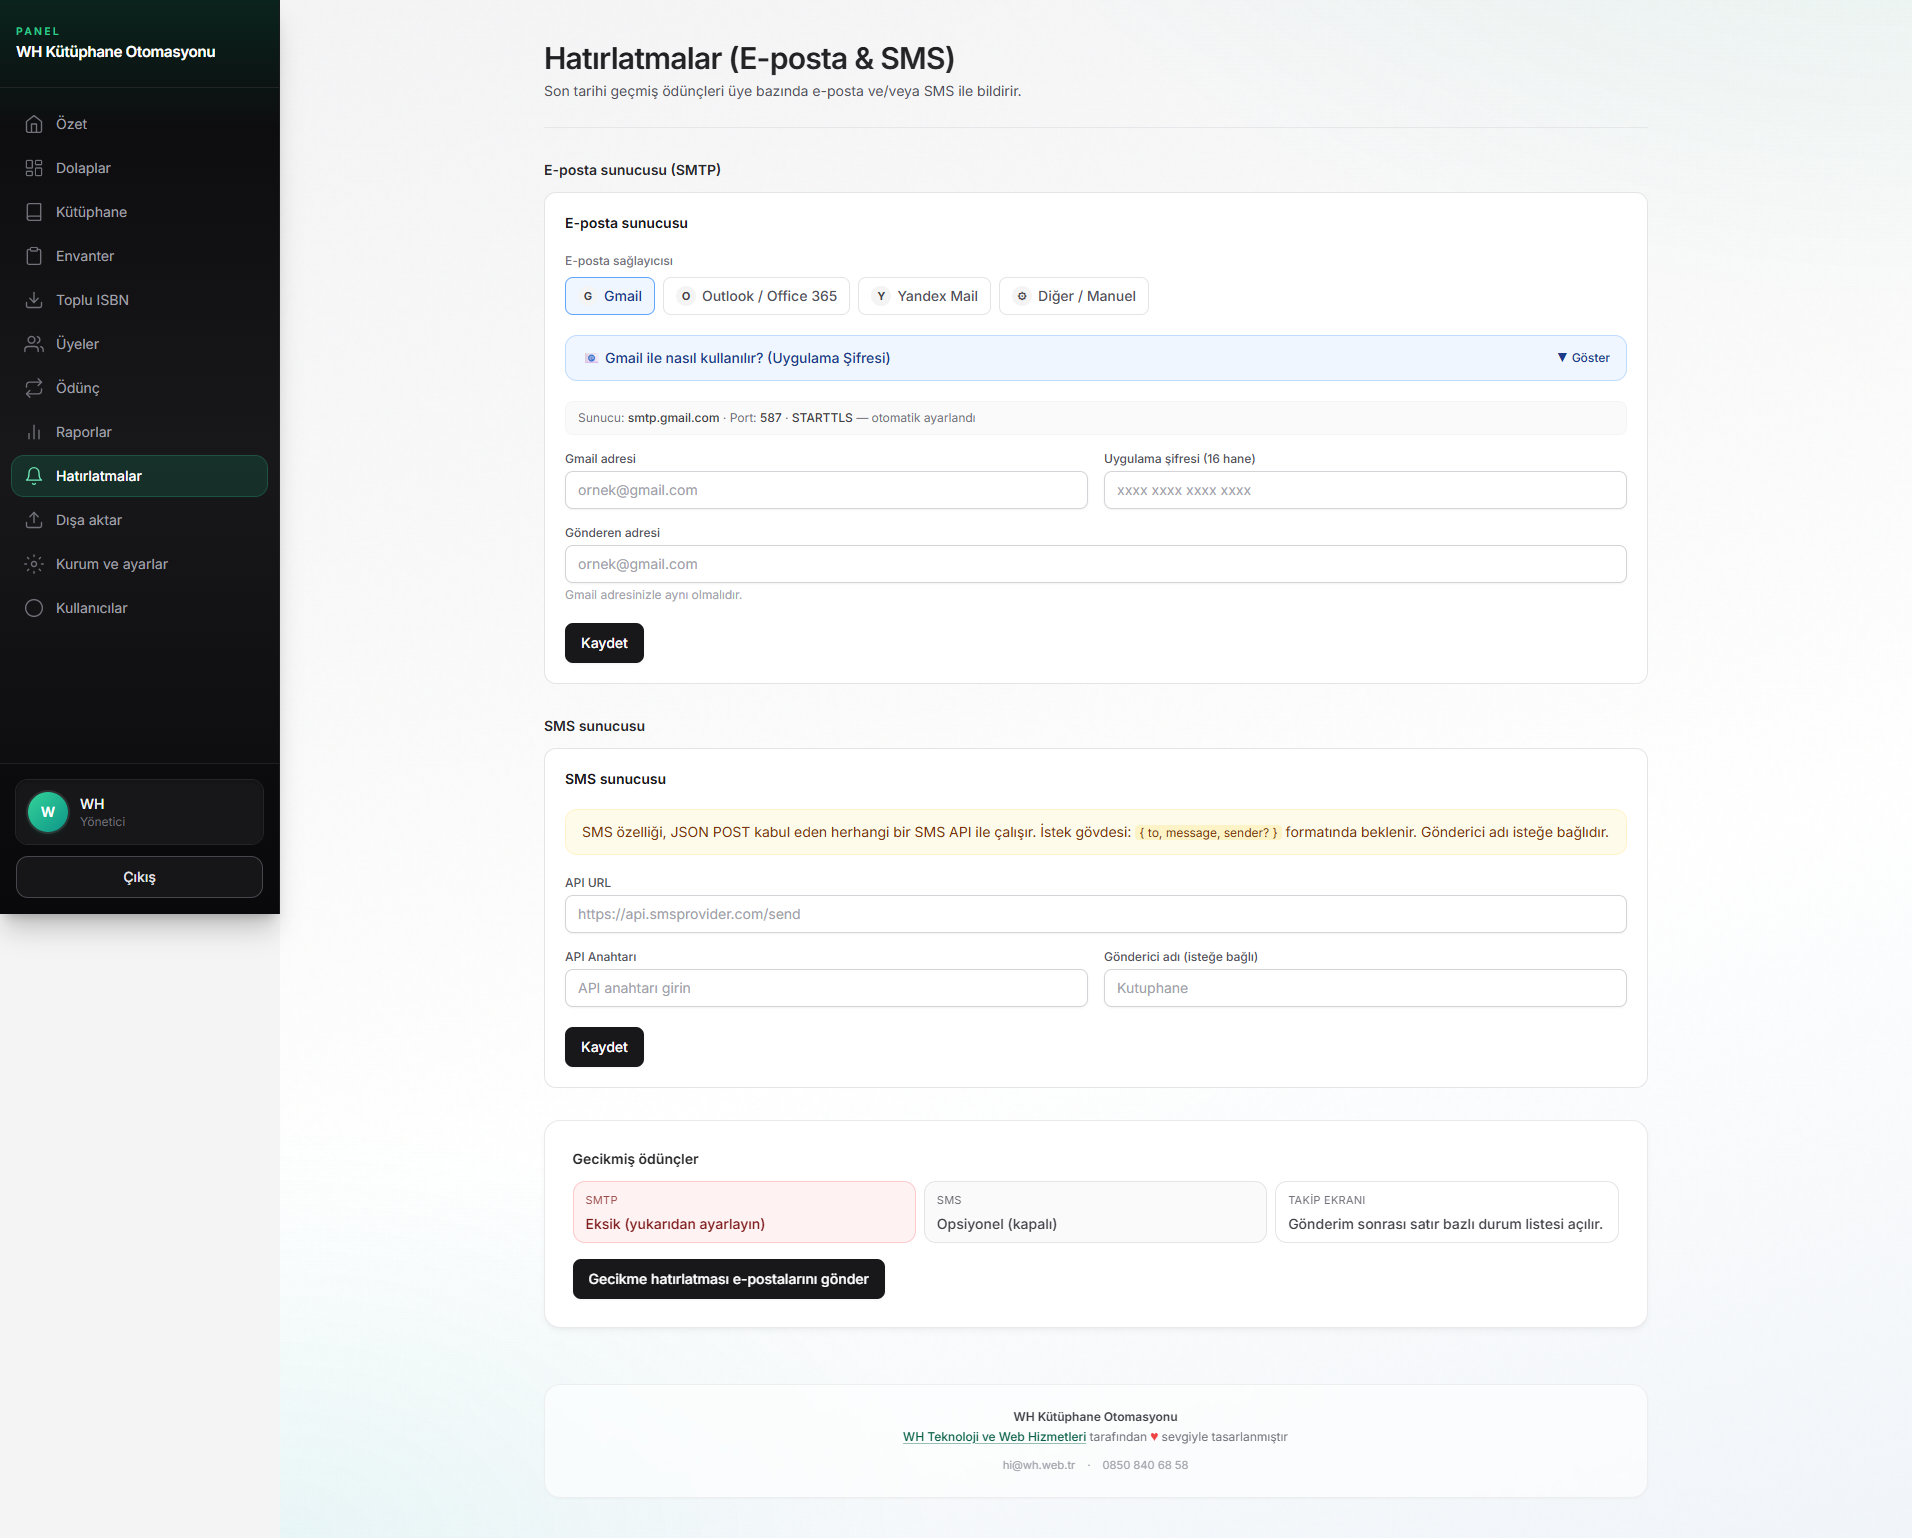Click the API URL input field
The image size is (1912, 1538).
1096,914
